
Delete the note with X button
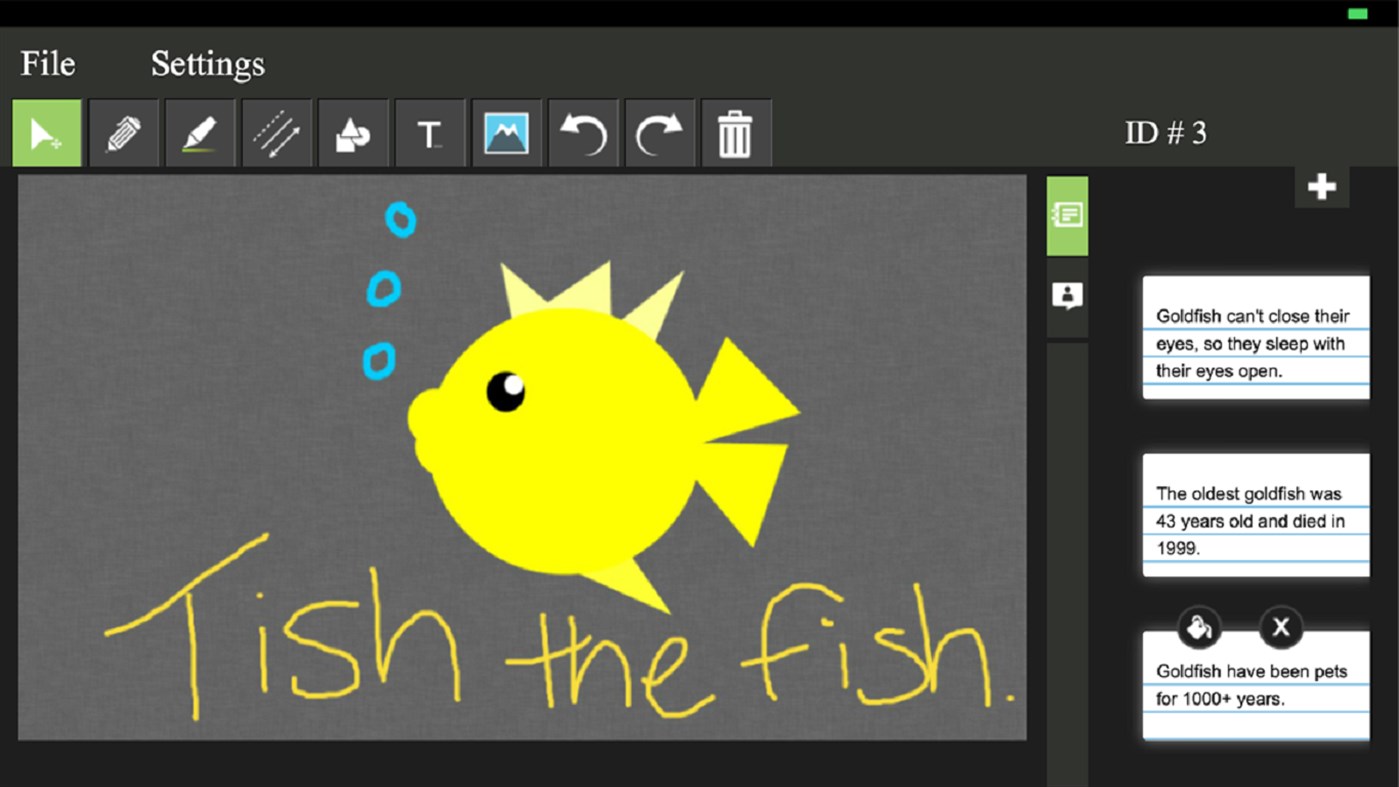(1280, 628)
